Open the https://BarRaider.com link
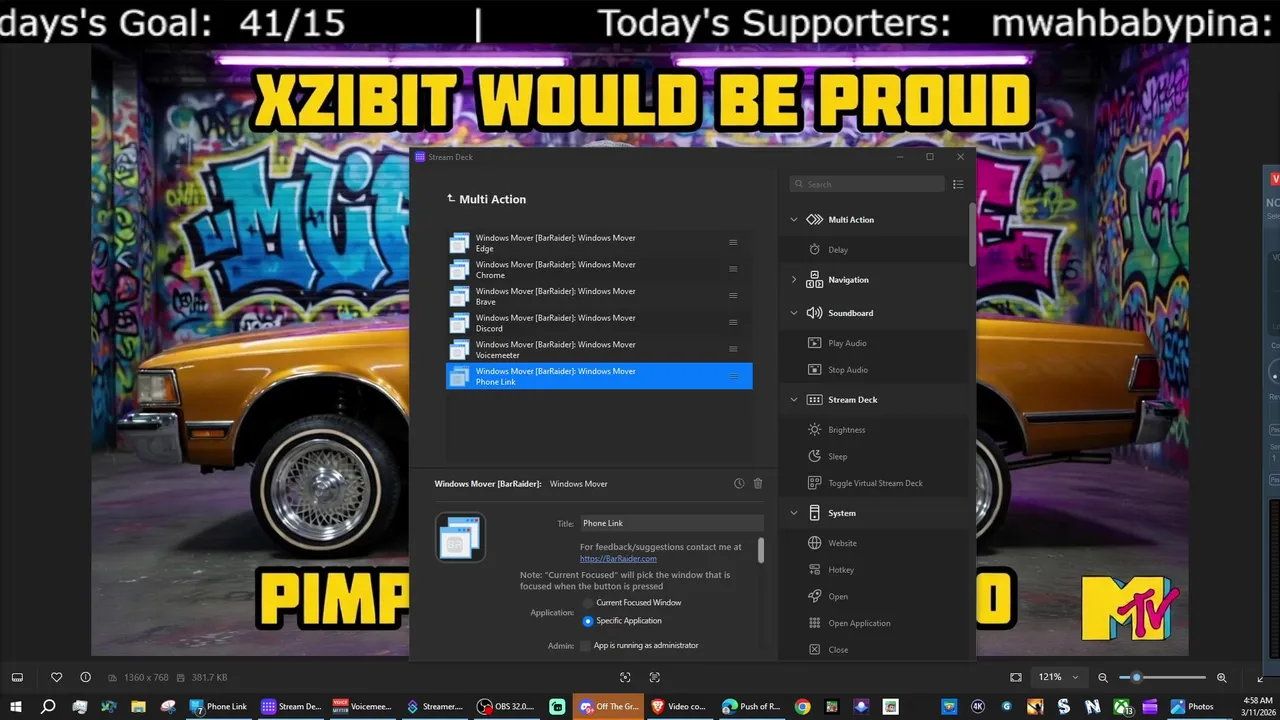This screenshot has height=720, width=1280. point(618,558)
